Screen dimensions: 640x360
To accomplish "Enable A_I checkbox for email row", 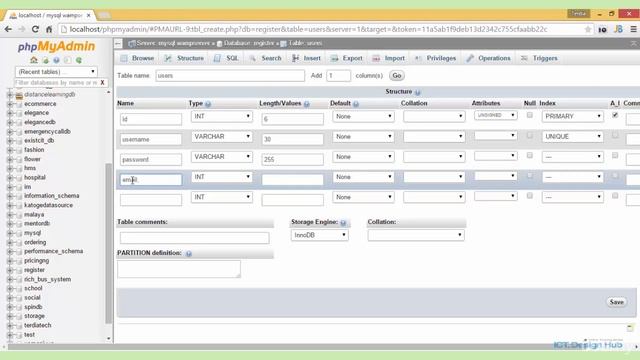I will pyautogui.click(x=615, y=176).
